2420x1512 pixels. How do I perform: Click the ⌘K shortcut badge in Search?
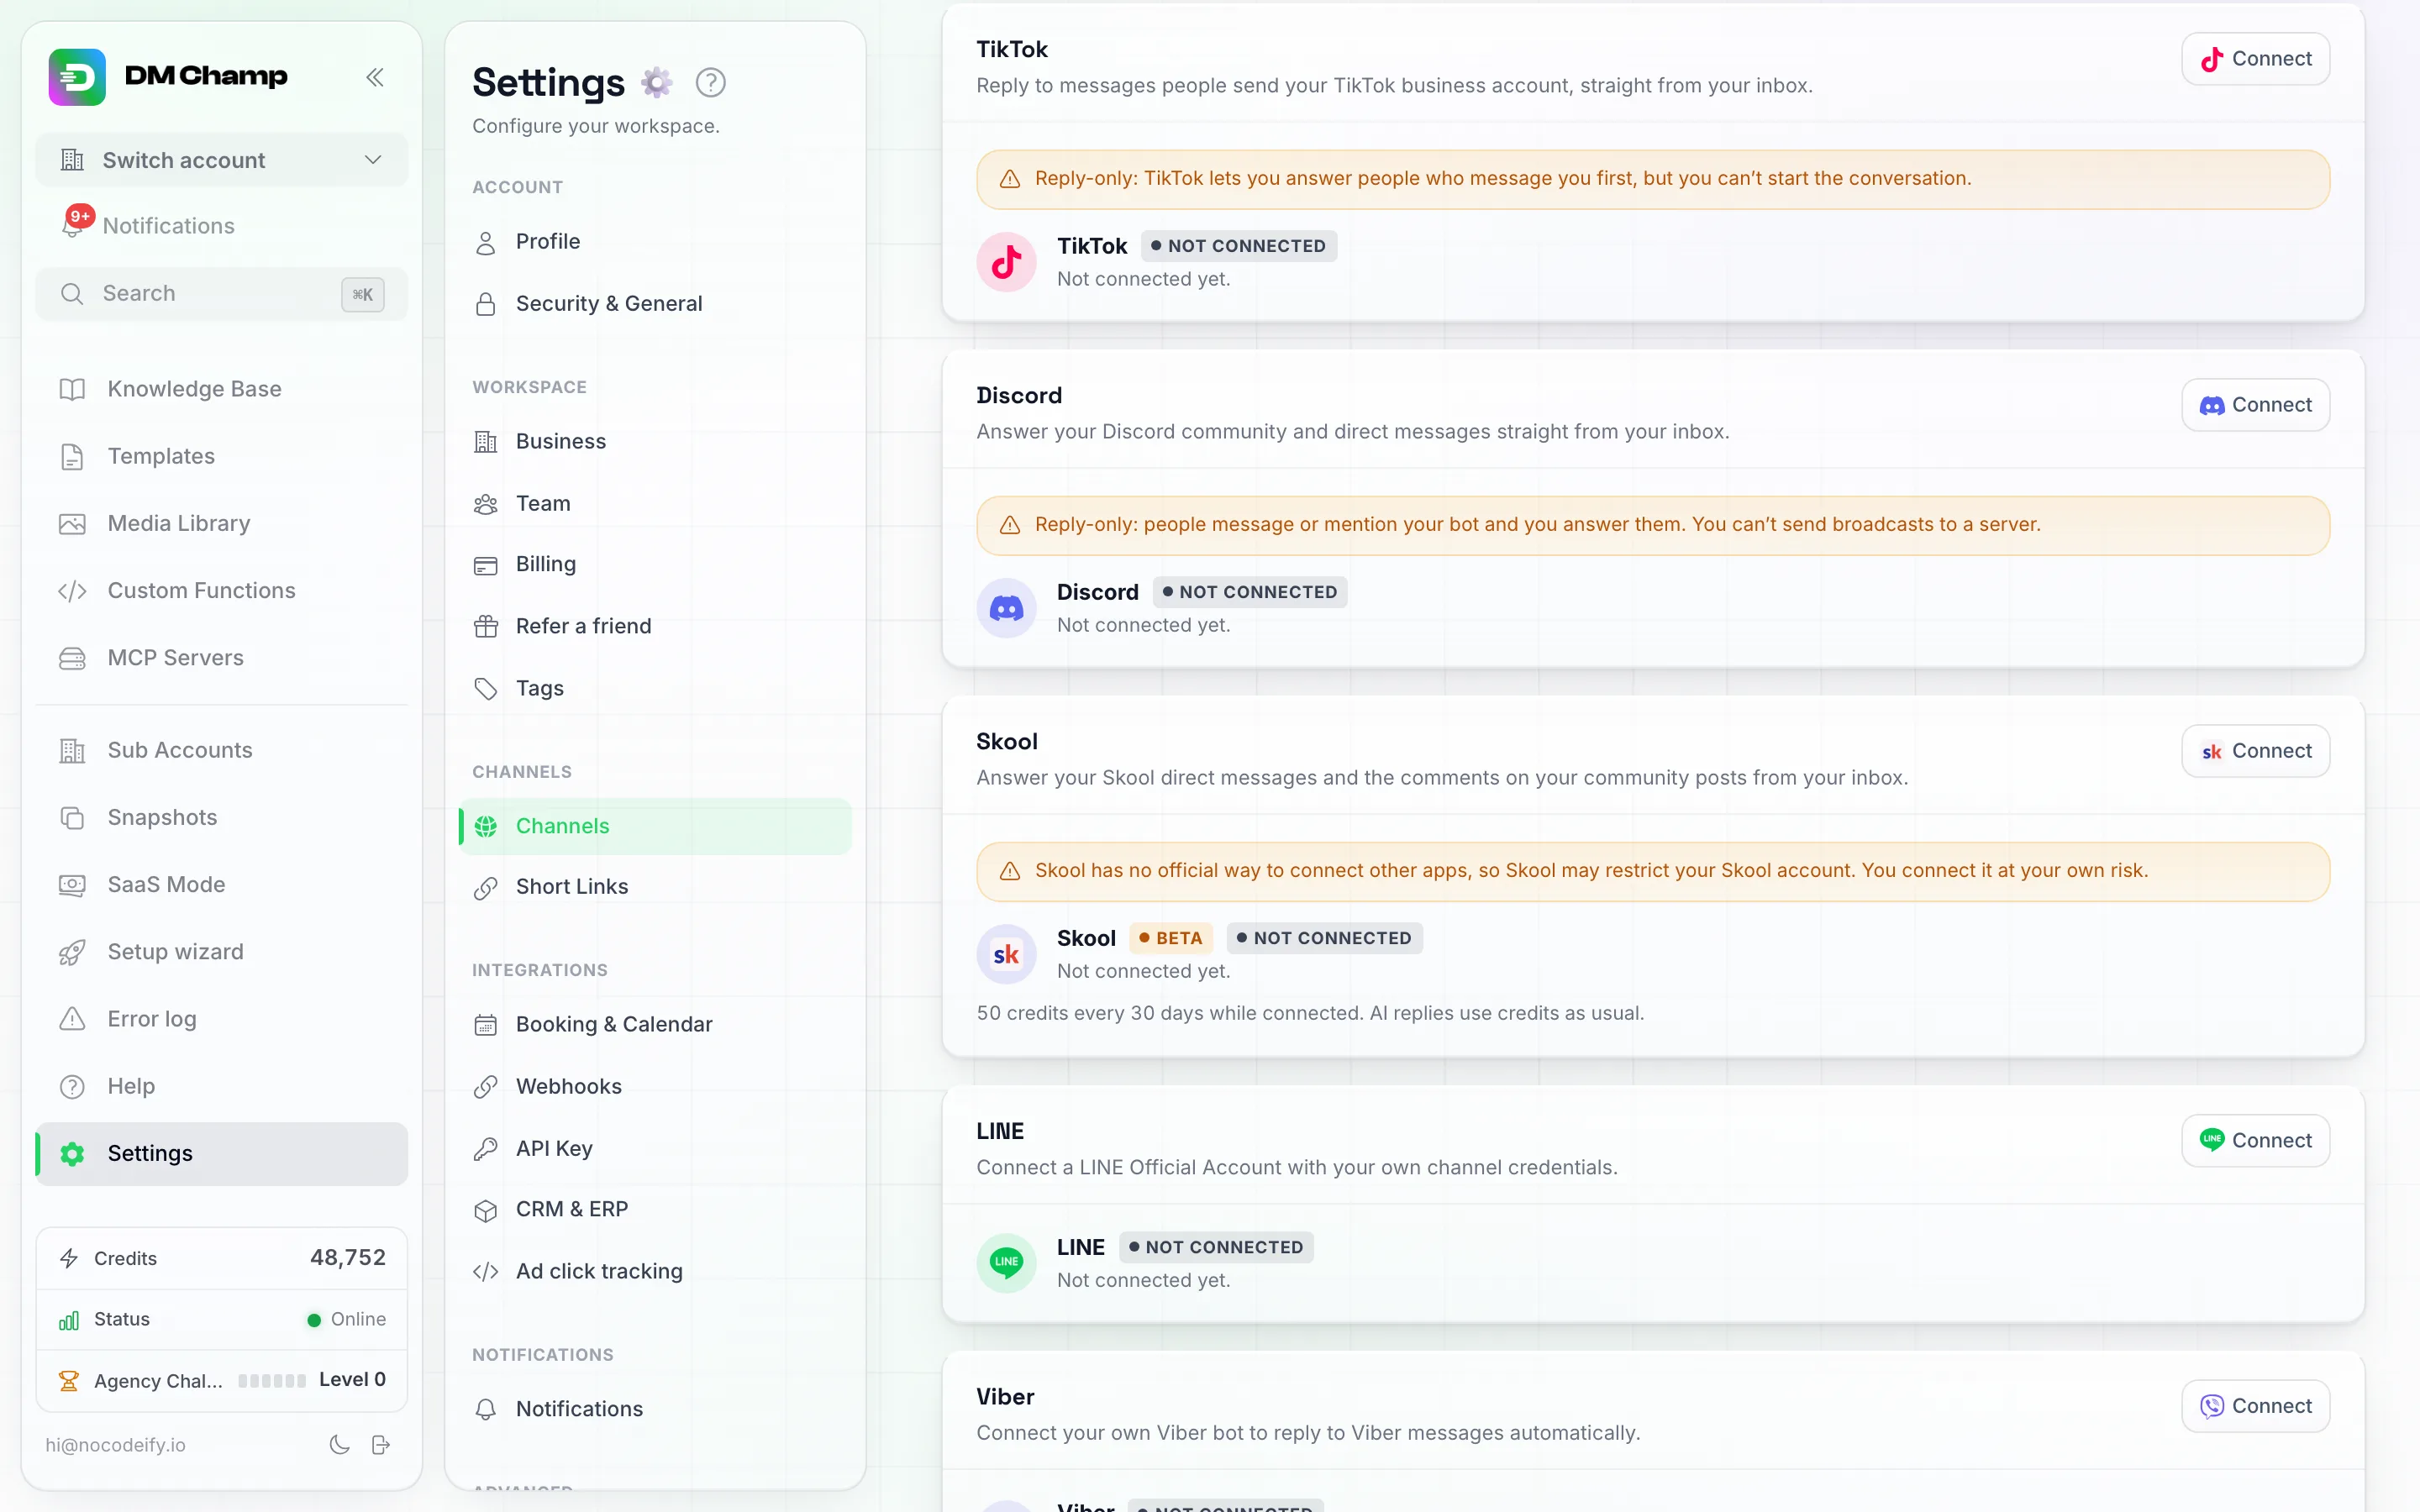point(363,294)
